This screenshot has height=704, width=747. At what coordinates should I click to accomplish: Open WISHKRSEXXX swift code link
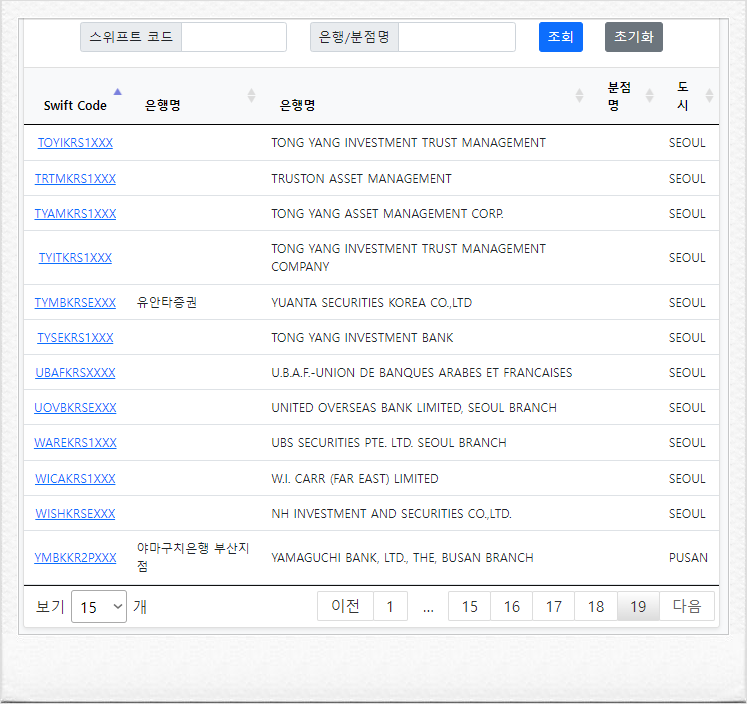point(75,513)
